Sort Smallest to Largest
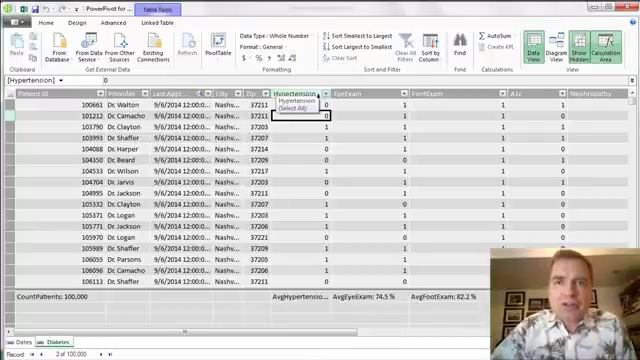 point(358,36)
